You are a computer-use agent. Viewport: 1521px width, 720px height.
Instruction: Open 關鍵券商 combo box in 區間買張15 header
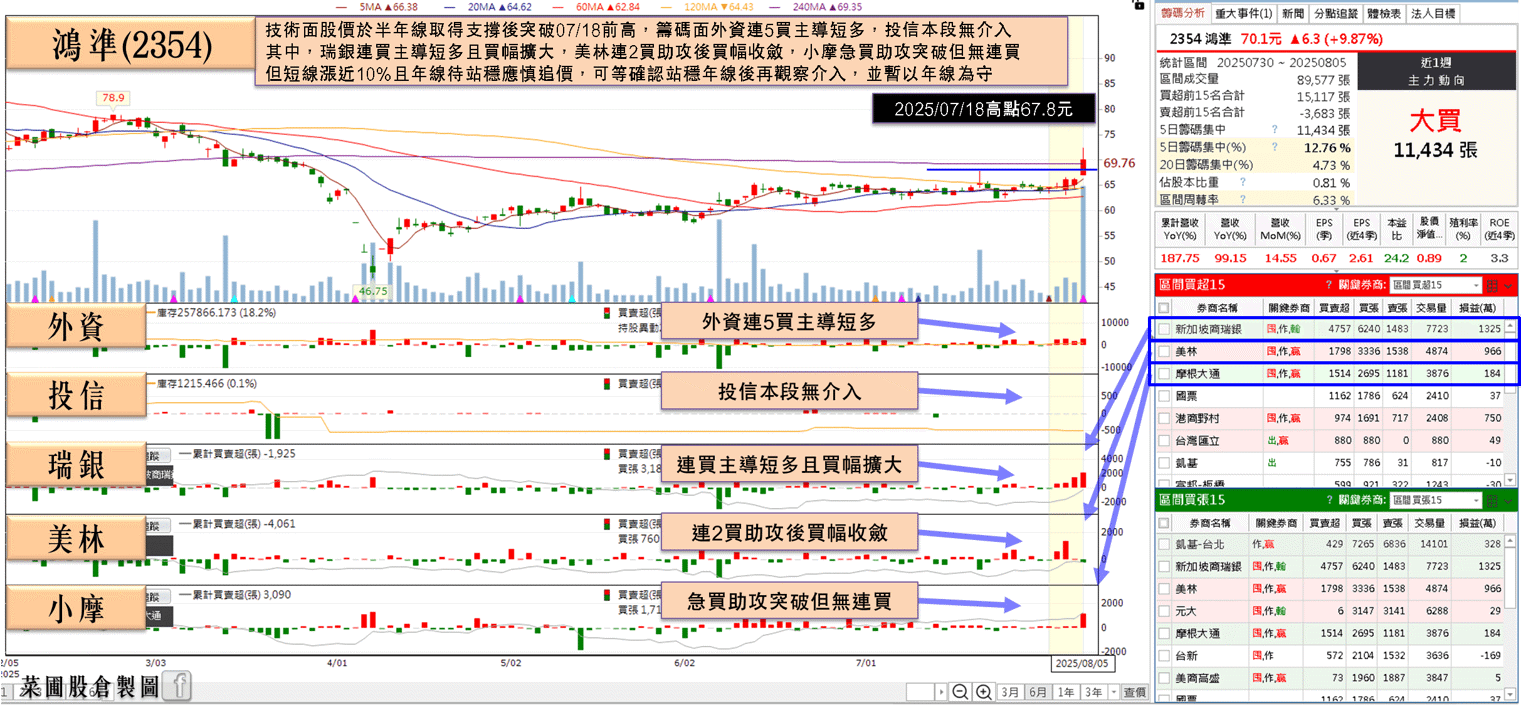1434,499
